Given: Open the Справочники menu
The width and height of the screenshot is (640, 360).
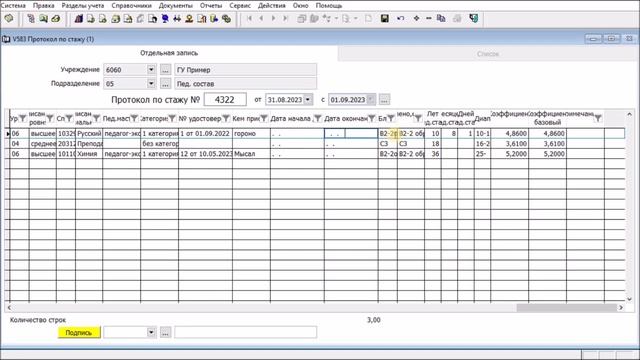Looking at the screenshot, I should (131, 6).
